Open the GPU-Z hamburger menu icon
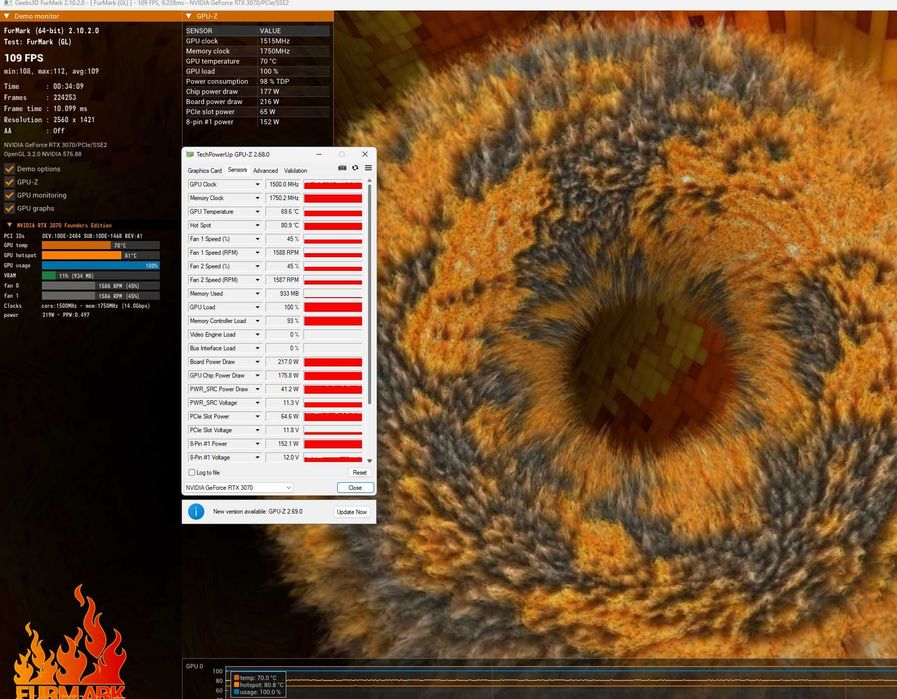Screen dimensions: 897x699 click(368, 168)
